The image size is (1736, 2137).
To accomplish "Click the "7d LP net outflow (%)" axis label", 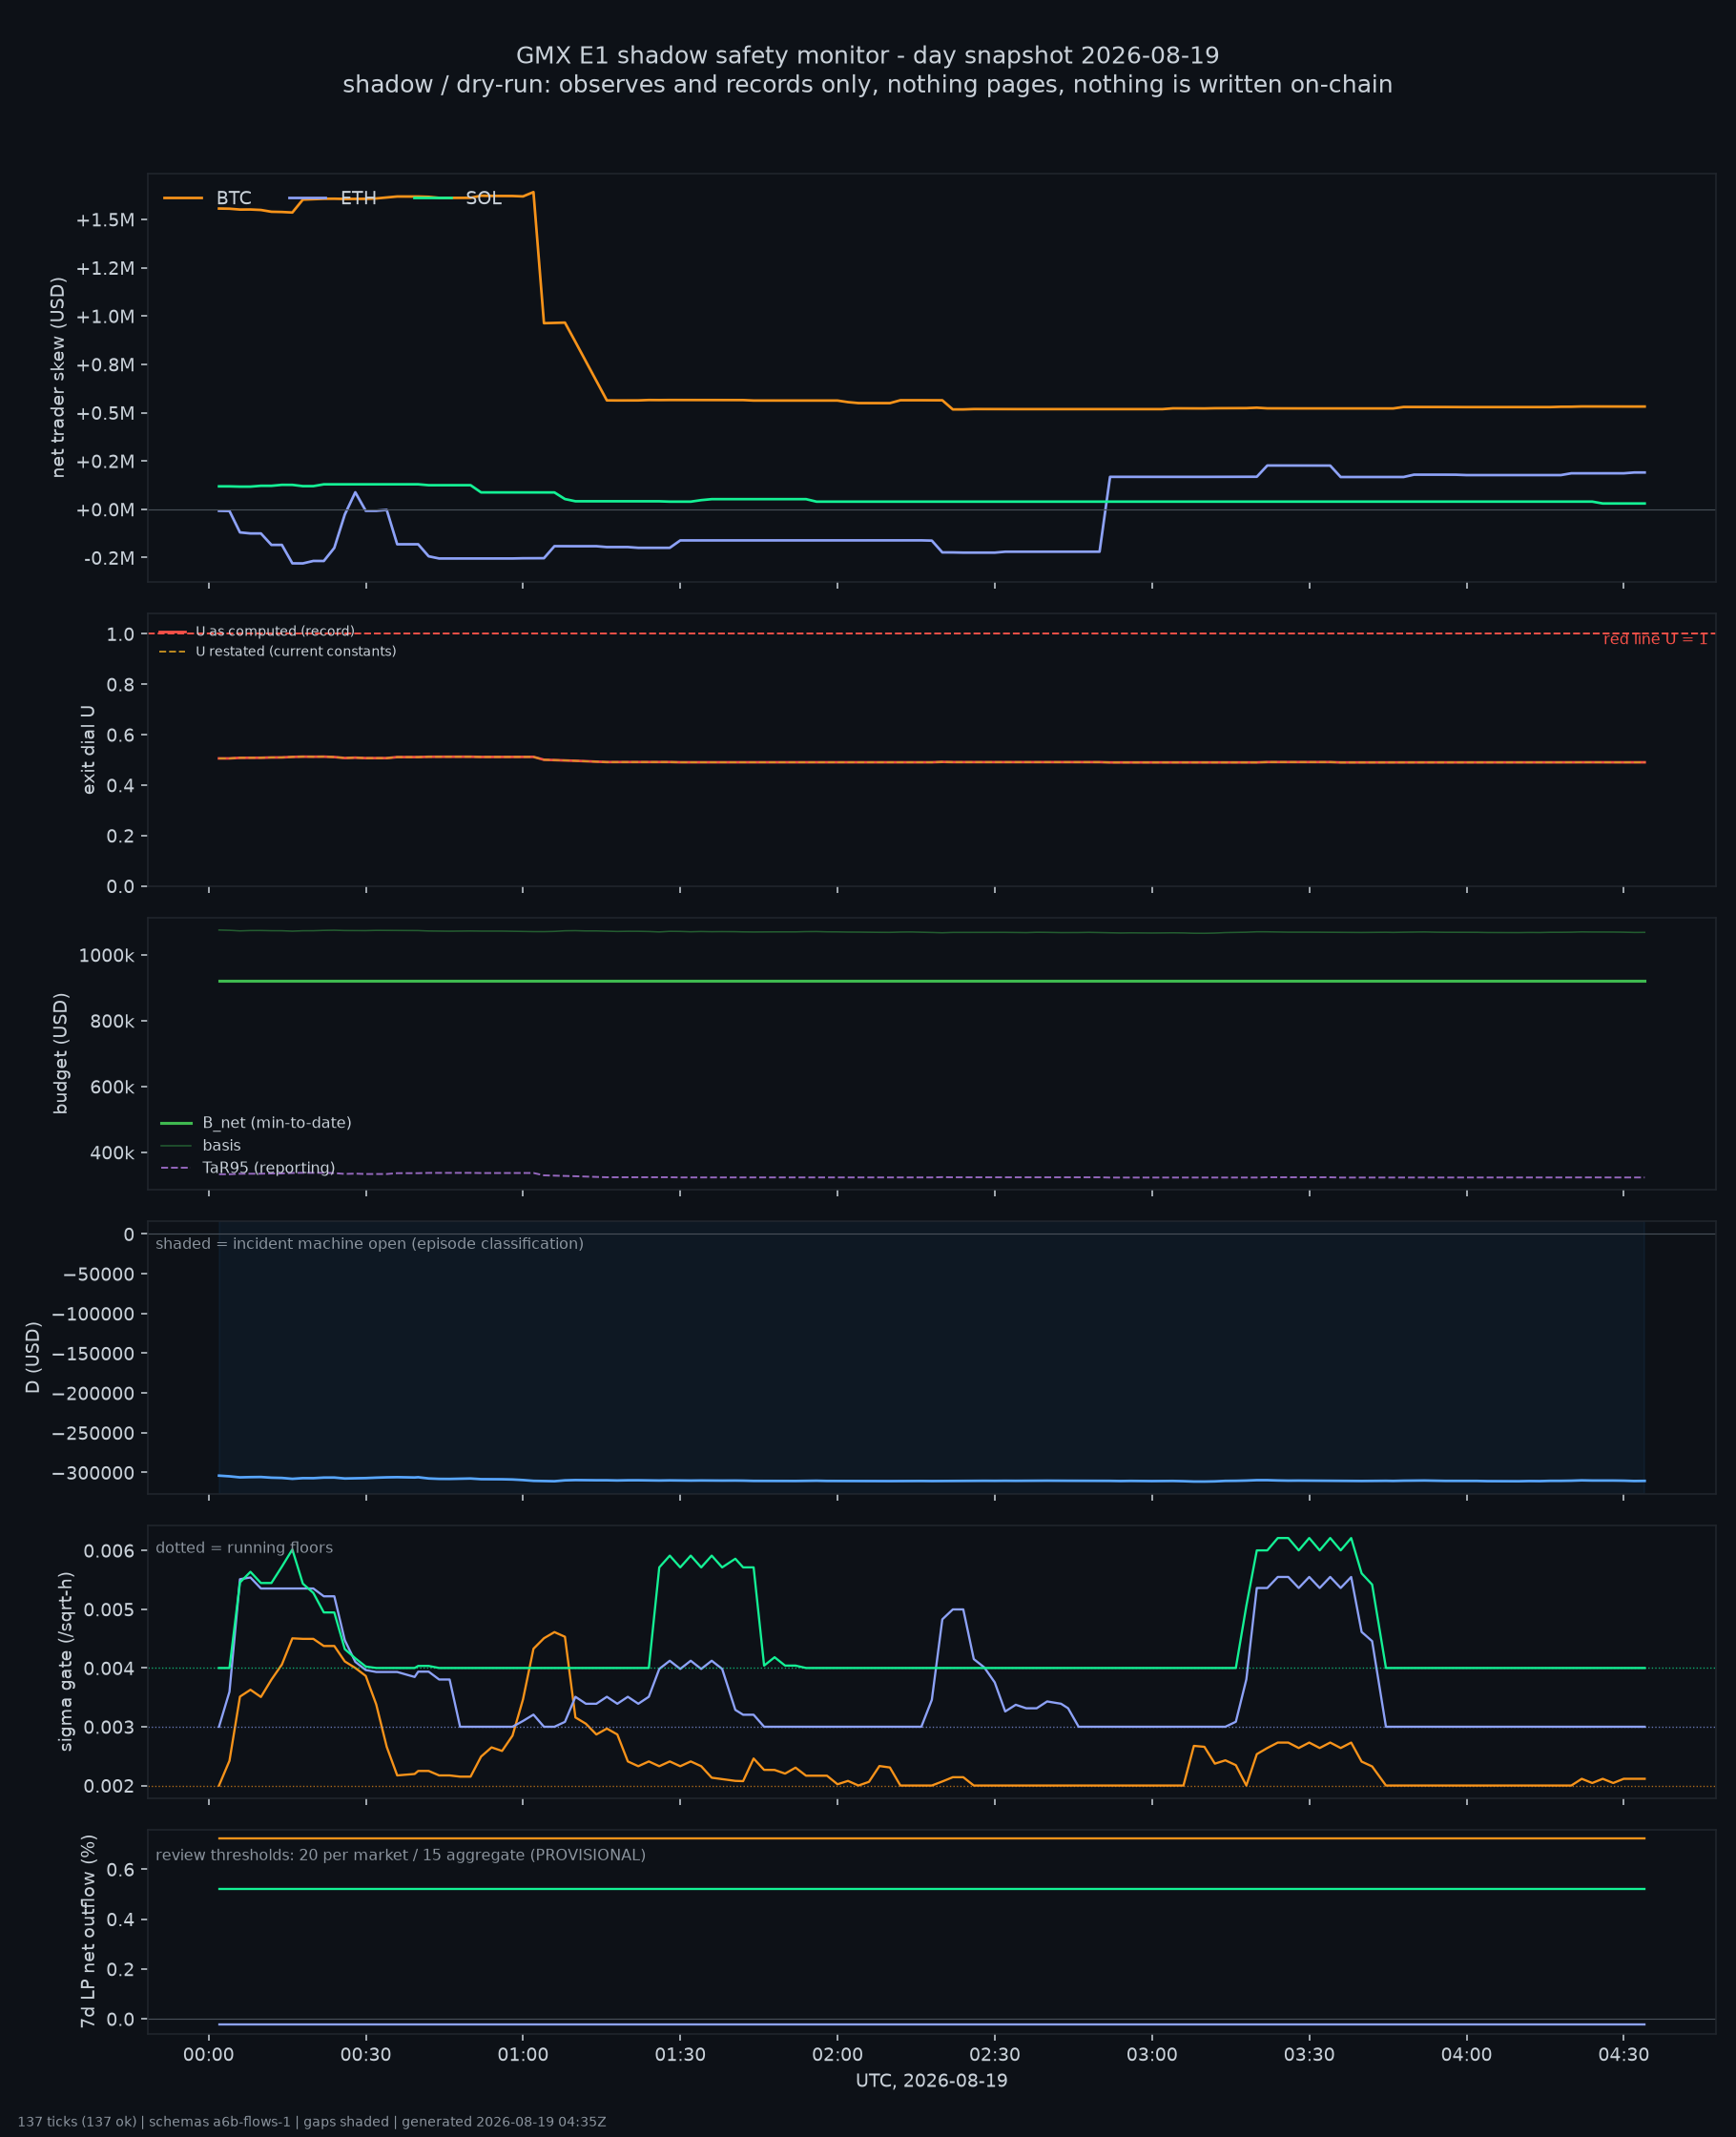I will [88, 1931].
